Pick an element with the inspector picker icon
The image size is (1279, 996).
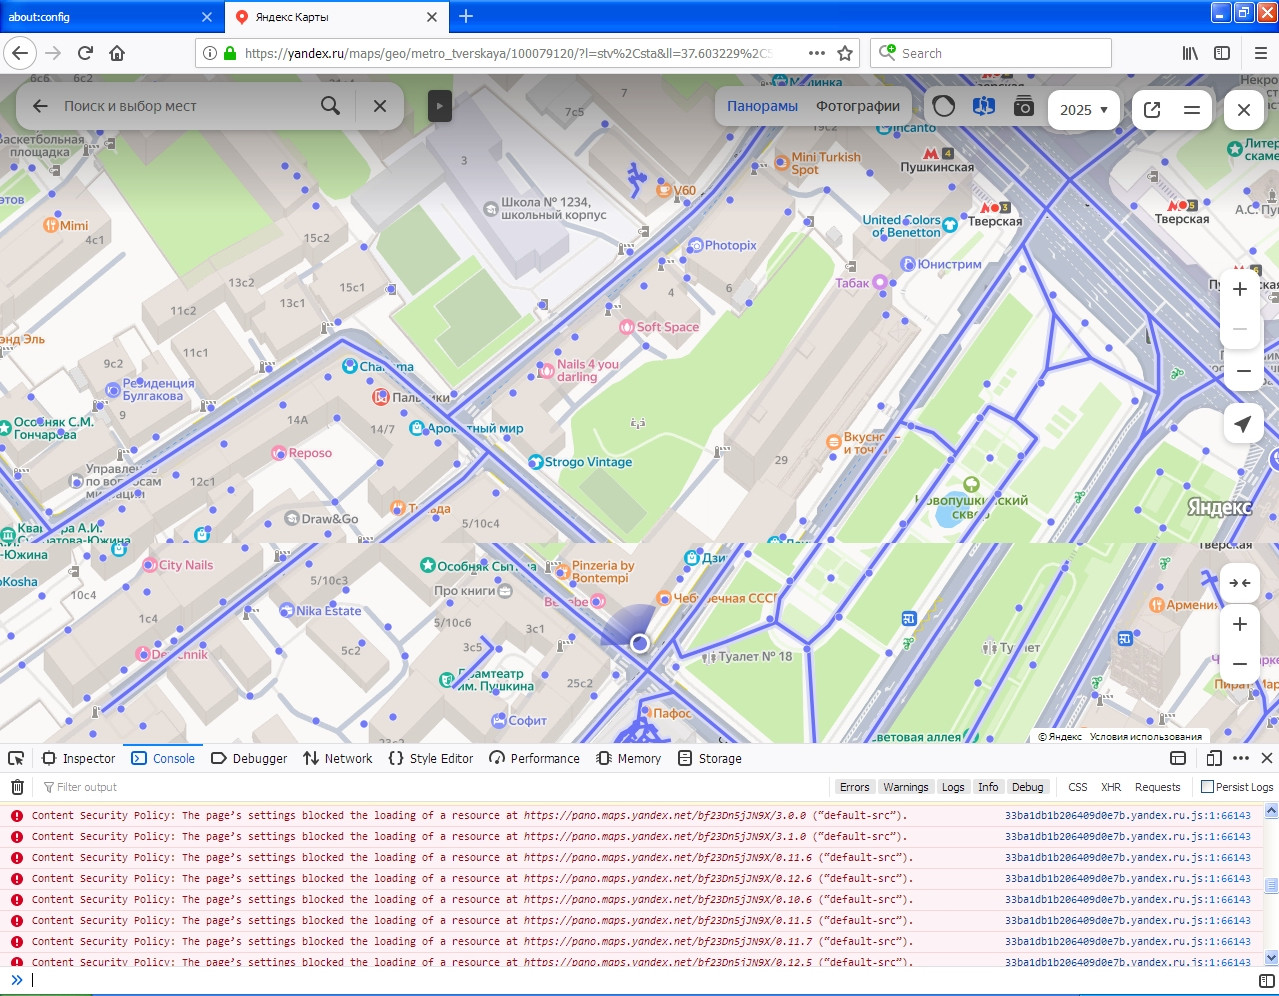click(x=16, y=758)
